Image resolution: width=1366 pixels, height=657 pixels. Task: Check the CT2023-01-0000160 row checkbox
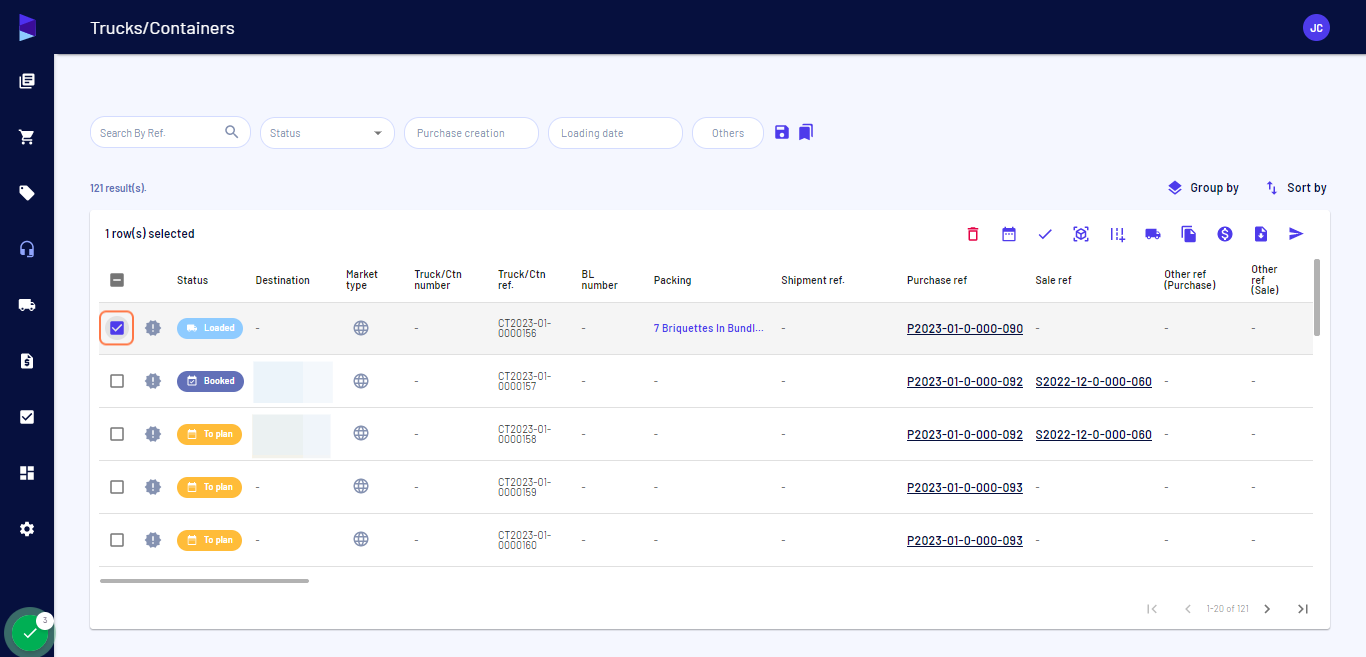(x=117, y=540)
